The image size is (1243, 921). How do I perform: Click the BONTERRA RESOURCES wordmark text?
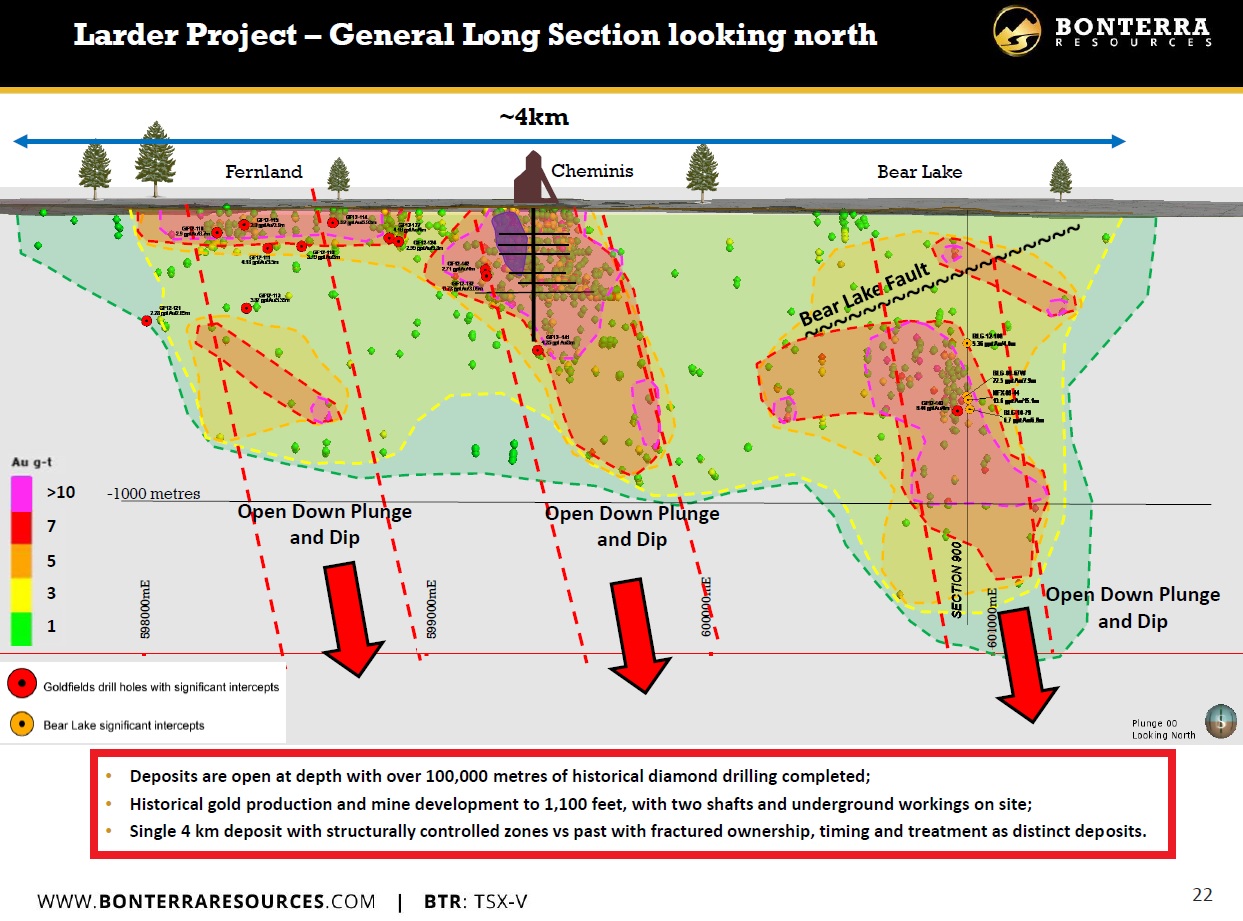coord(1134,31)
